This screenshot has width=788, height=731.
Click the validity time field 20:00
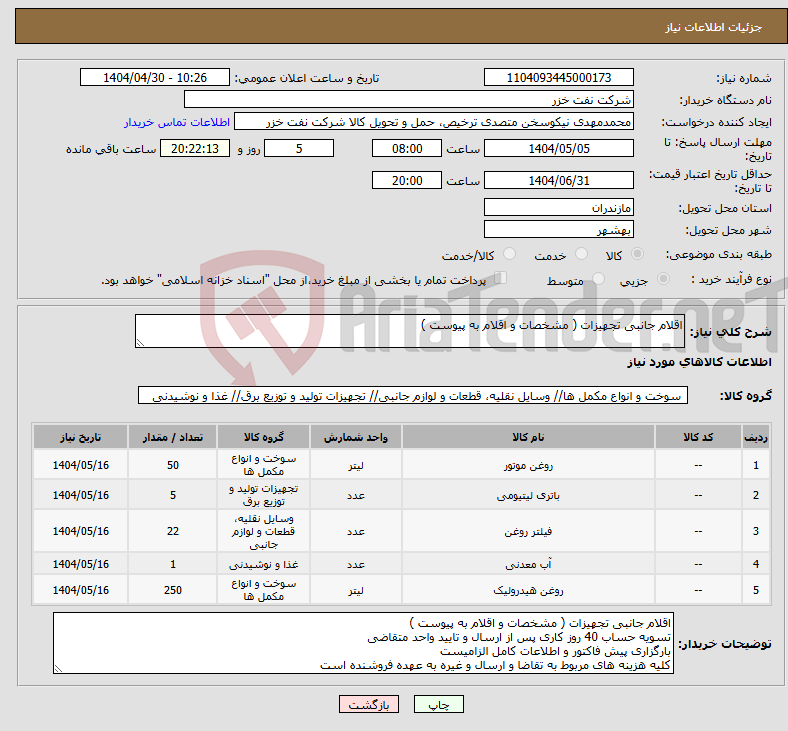click(407, 180)
